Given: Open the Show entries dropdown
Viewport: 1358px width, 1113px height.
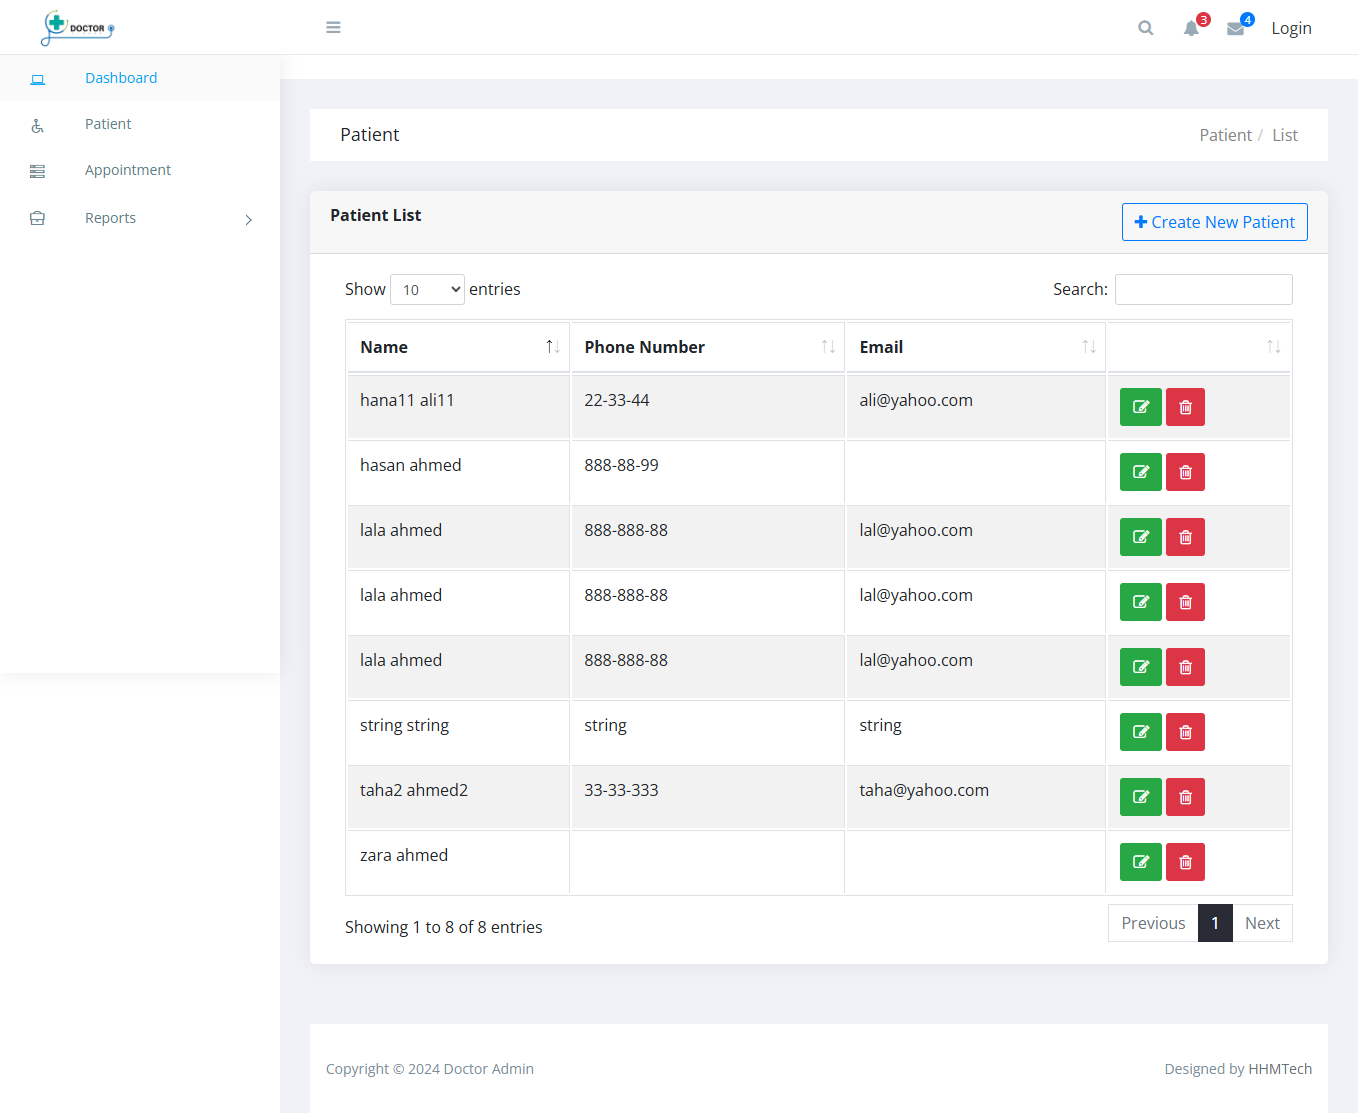Looking at the screenshot, I should pyautogui.click(x=427, y=289).
